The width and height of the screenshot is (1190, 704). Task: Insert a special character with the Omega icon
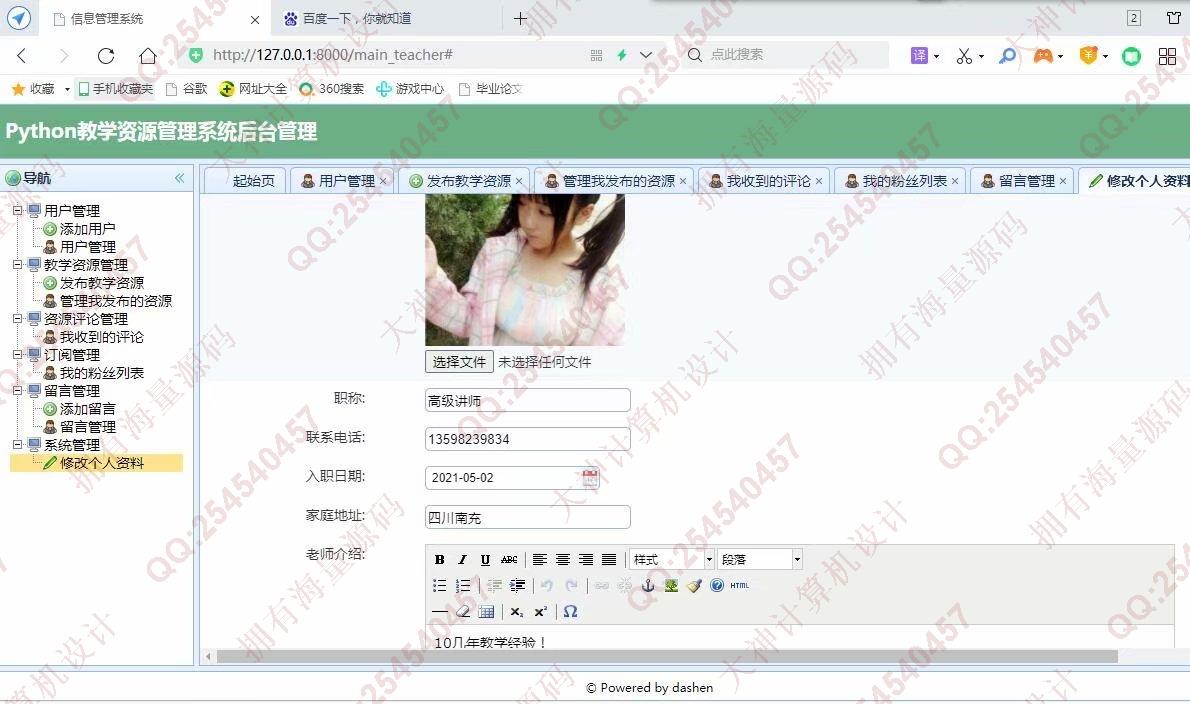[x=570, y=612]
